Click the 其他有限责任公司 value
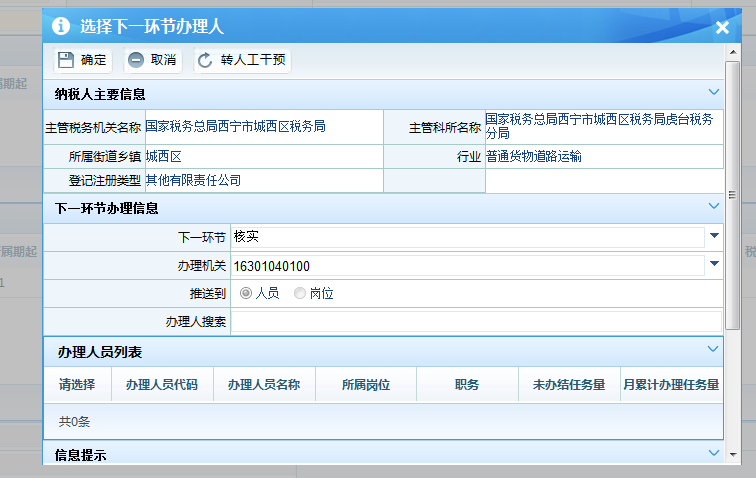Screen dimensions: 756x478 click(x=193, y=180)
